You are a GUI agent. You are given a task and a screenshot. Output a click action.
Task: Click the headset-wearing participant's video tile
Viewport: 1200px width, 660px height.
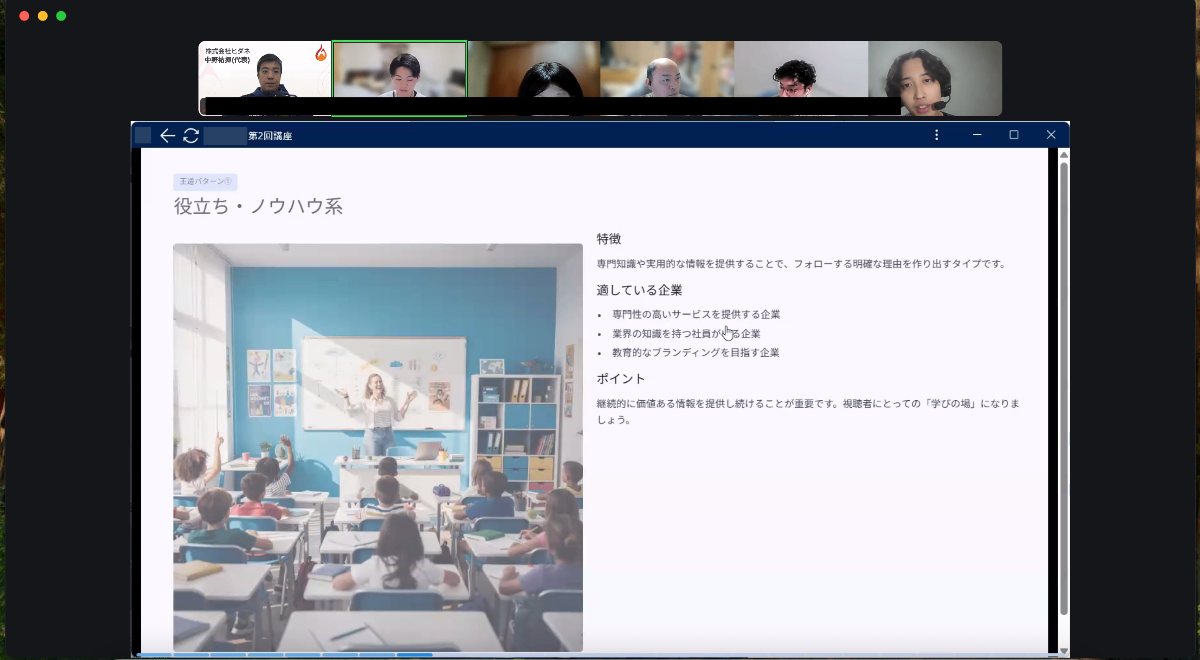click(x=934, y=76)
